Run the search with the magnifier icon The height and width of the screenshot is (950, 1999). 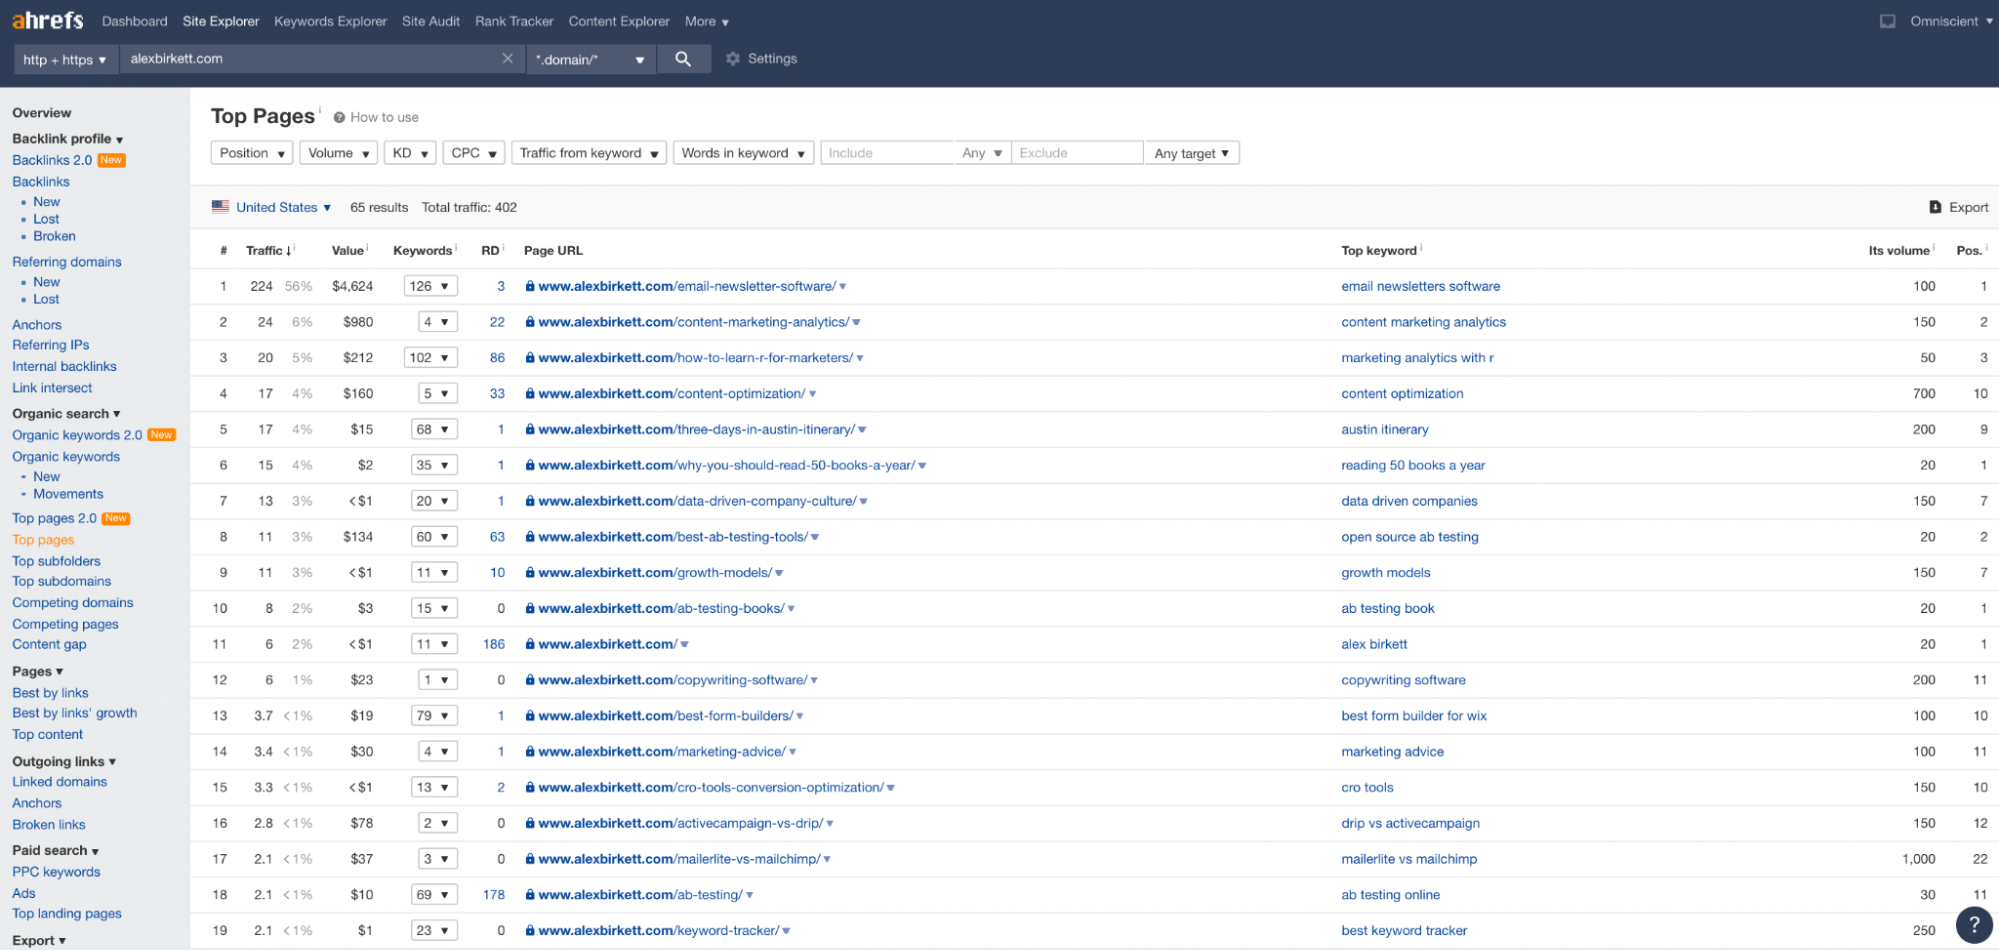[x=684, y=58]
